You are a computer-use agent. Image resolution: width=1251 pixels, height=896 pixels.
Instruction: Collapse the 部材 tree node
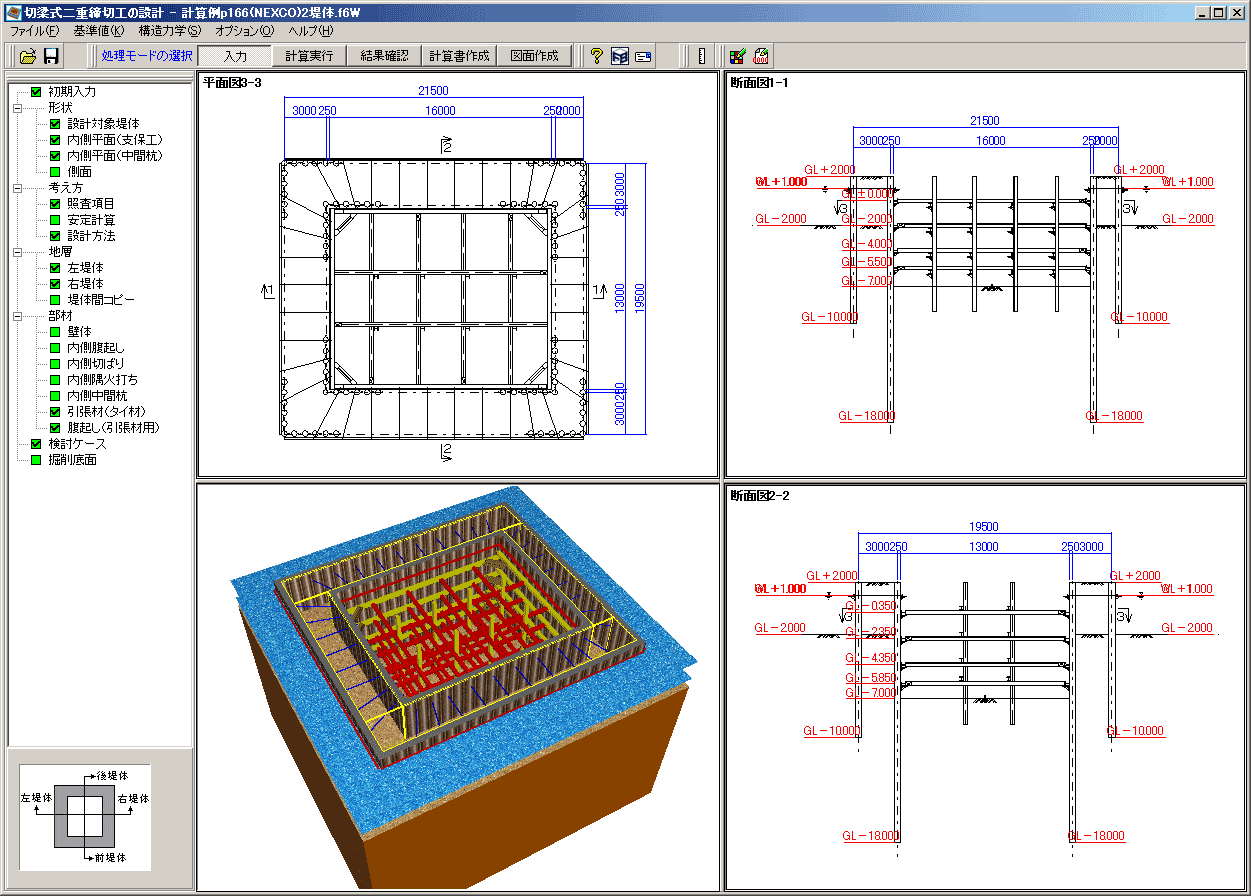pos(17,316)
